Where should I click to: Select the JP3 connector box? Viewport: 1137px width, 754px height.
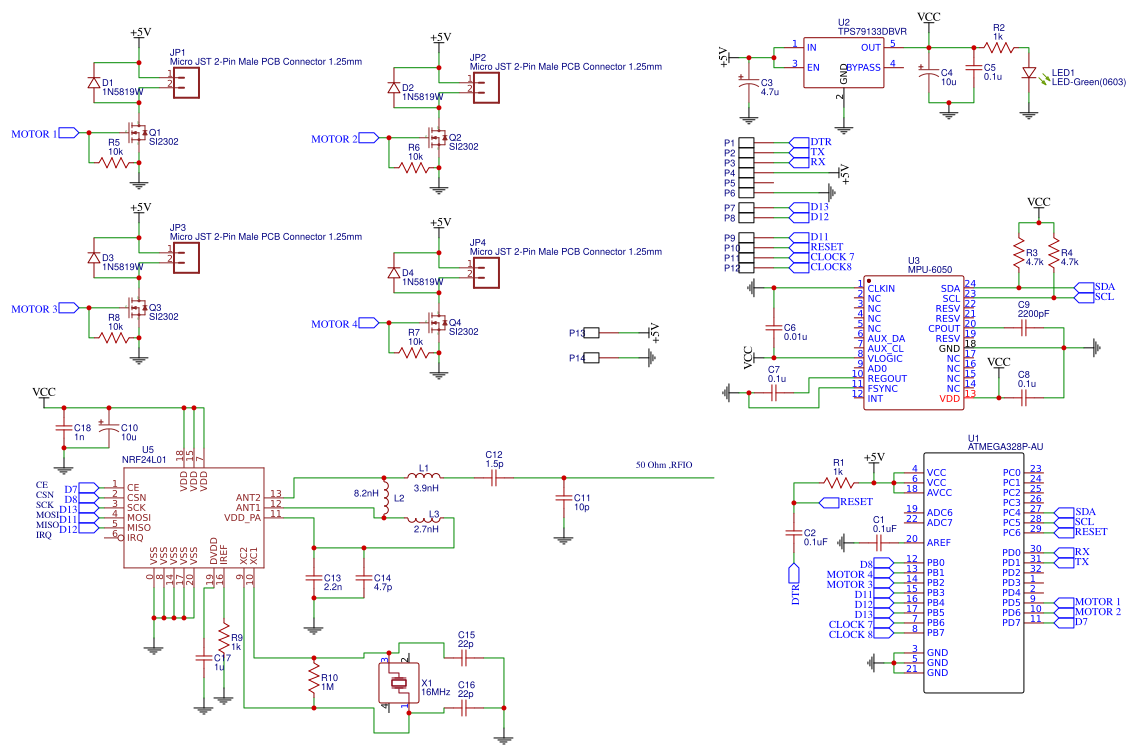pos(186,257)
